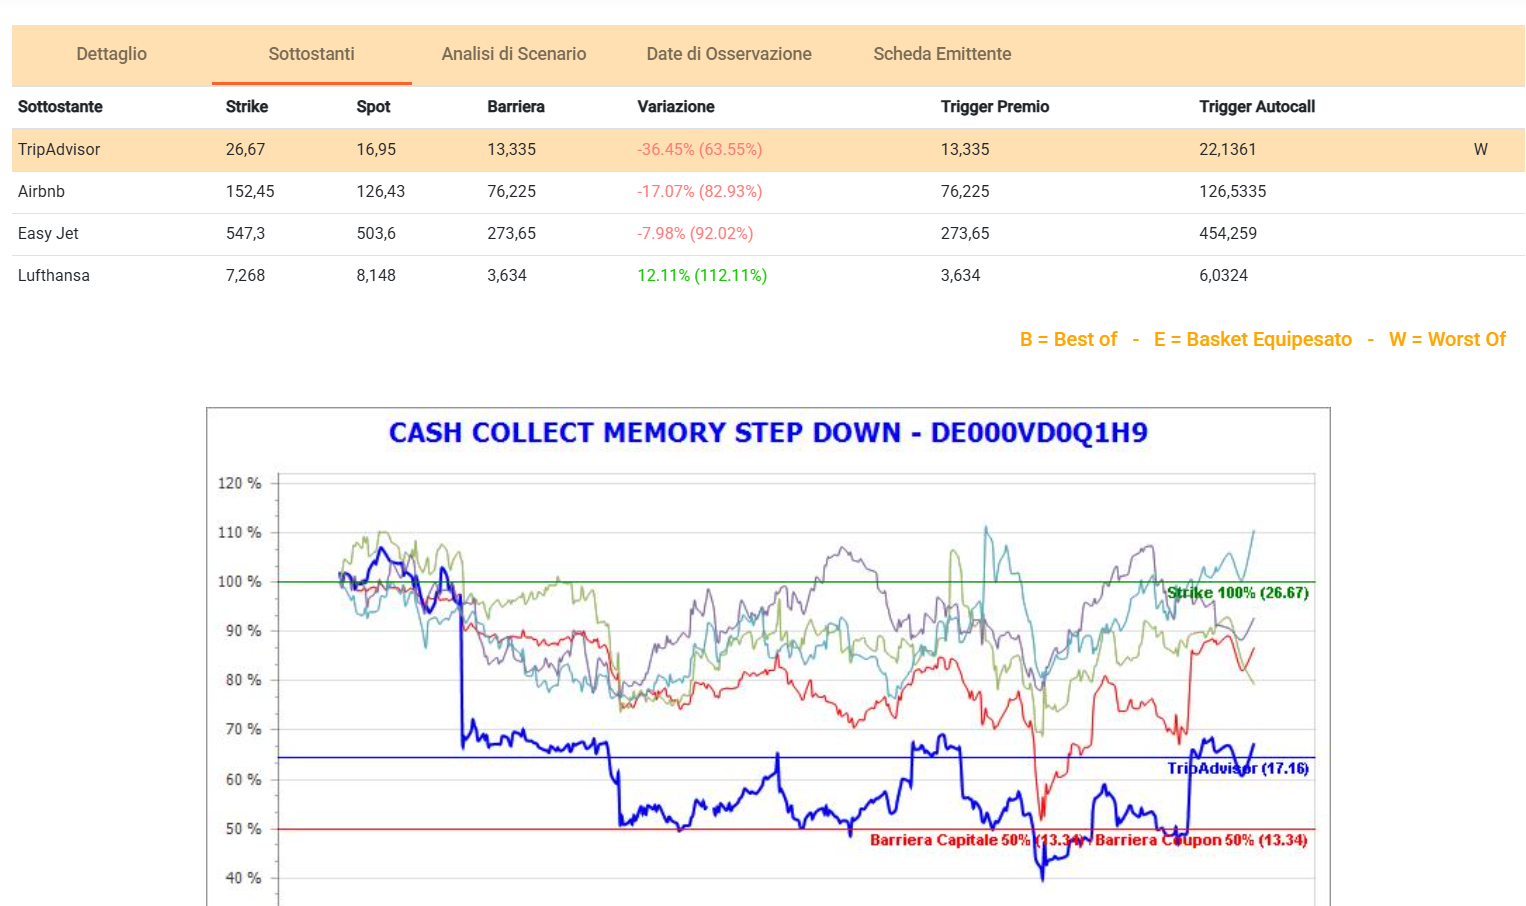Click the chart title CASH COLLECT MEMORY STEP DOWN
1526x906 pixels.
tap(768, 433)
